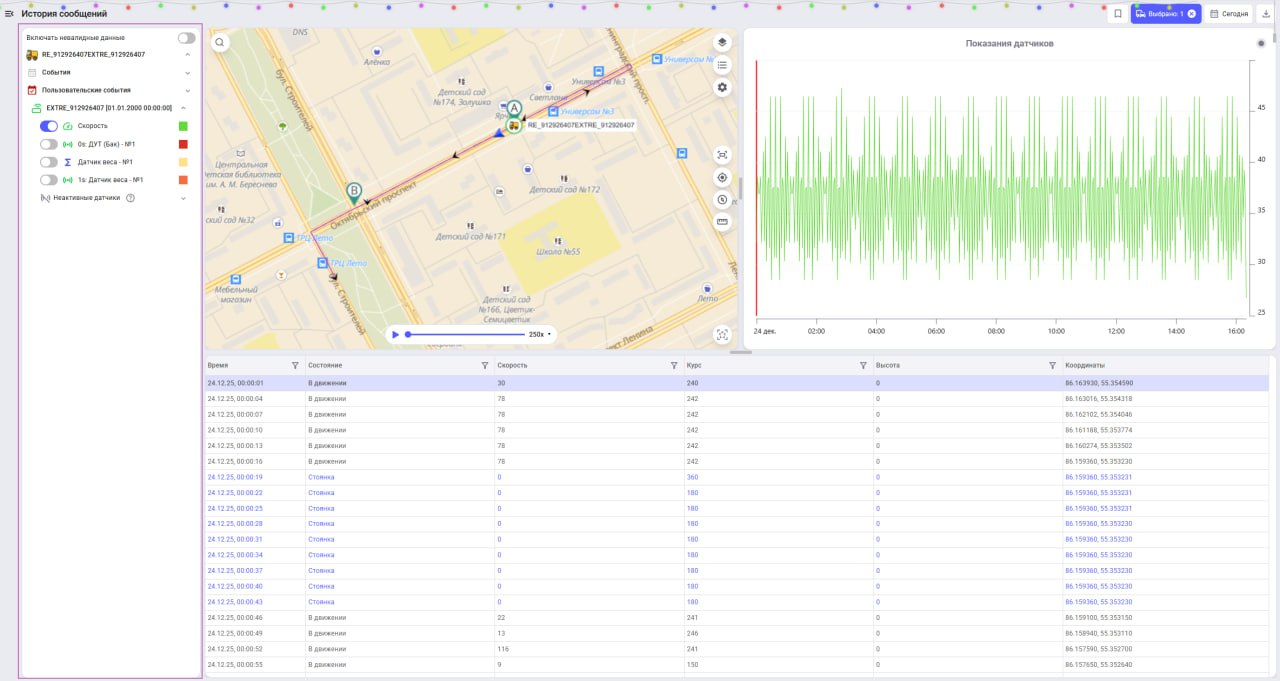This screenshot has width=1280, height=681.
Task: Disable the Скорость sensor toggle
Action: pos(49,126)
